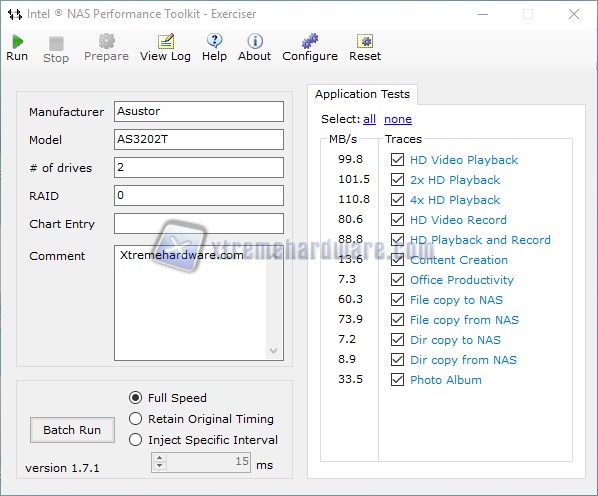Click the Photo Album trace label
598x496 pixels.
446,380
